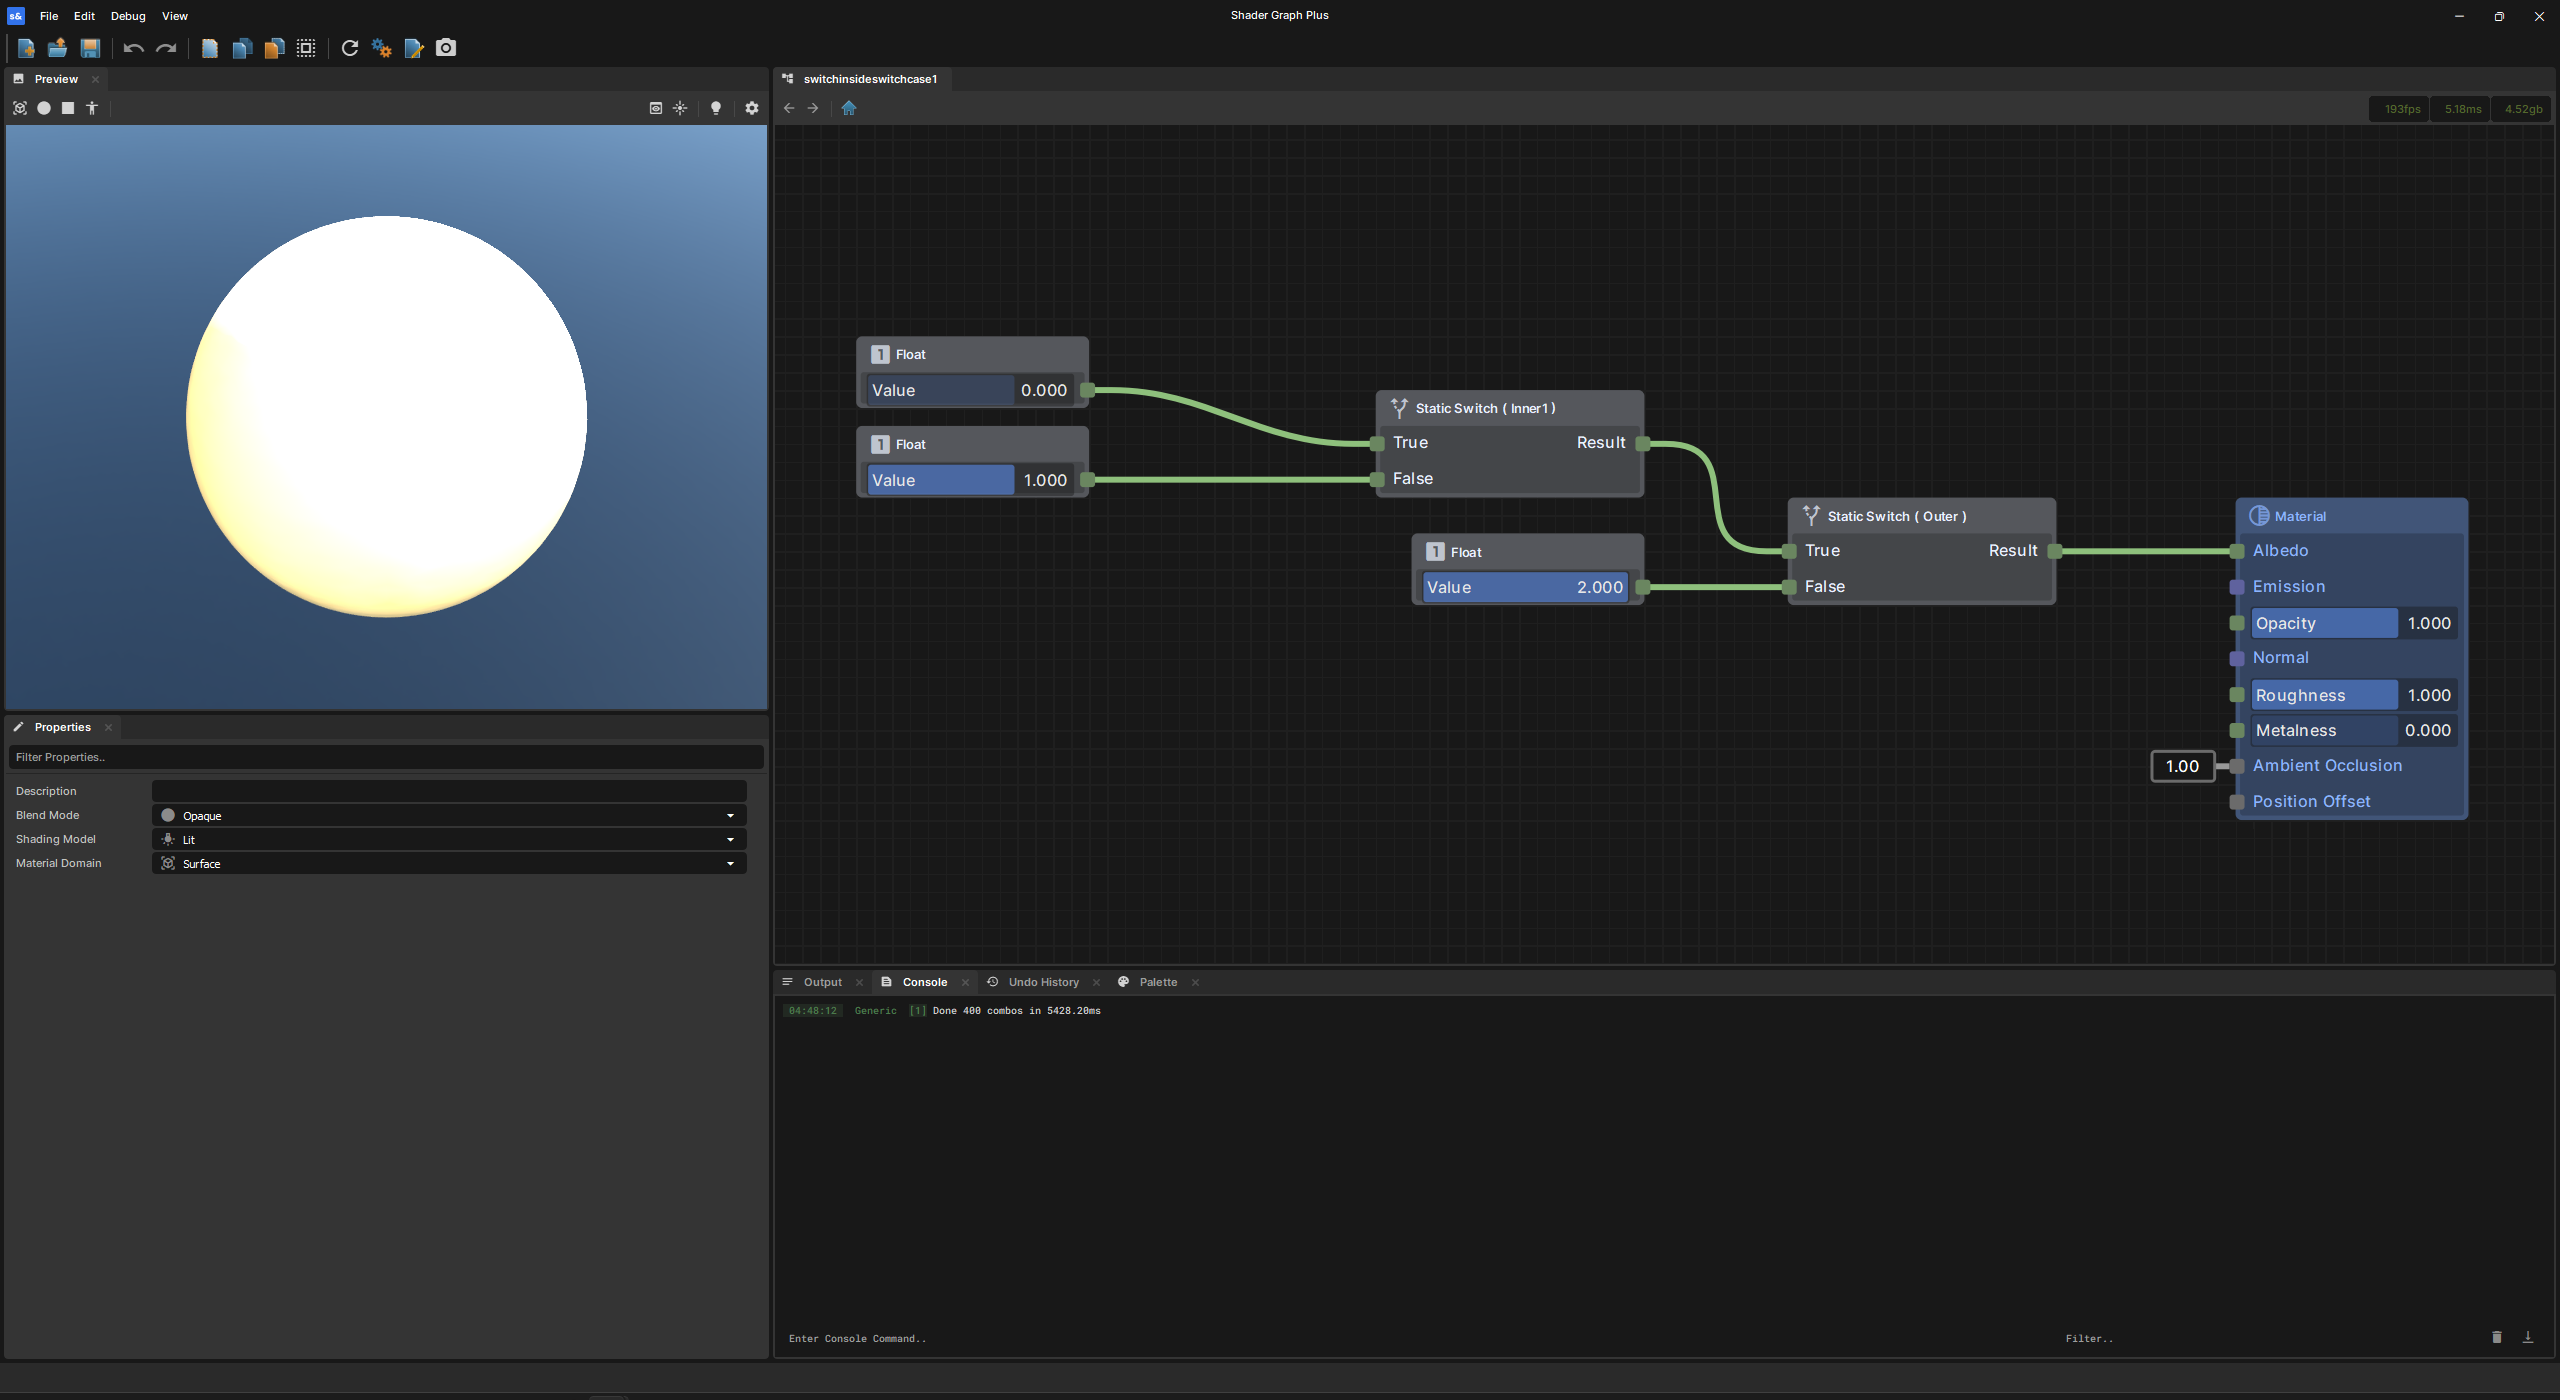Select the Material node header
This screenshot has width=2560, height=1400.
point(2351,516)
